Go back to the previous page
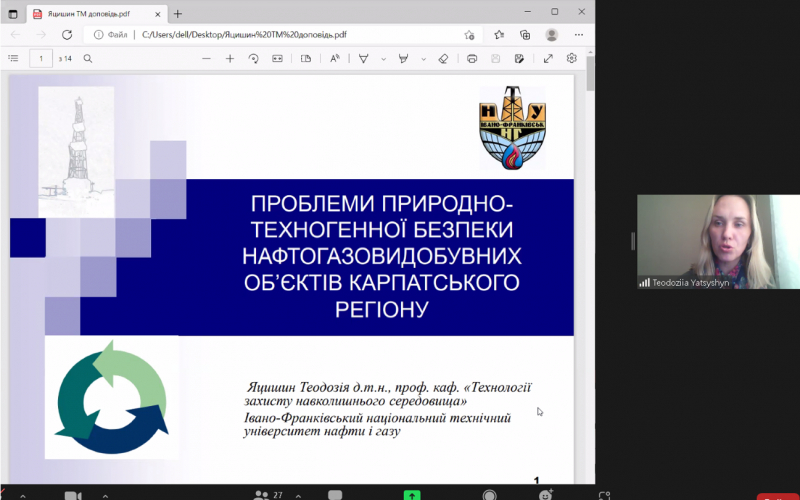800x500 pixels. pyautogui.click(x=16, y=35)
